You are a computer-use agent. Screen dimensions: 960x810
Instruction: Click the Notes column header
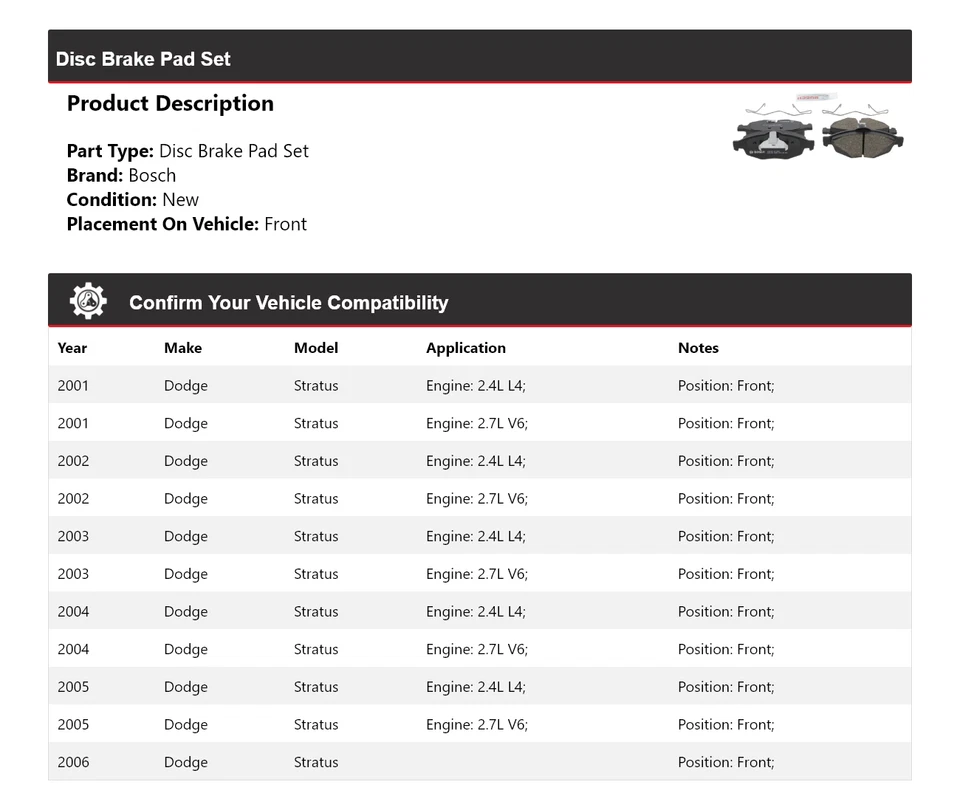click(698, 348)
